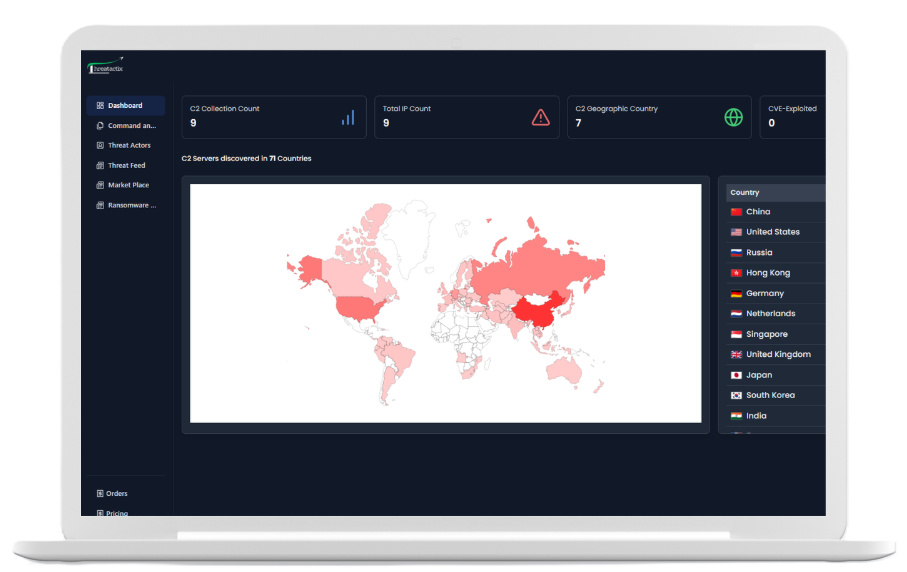
Task: Click the Russia flag icon
Action: 736,253
